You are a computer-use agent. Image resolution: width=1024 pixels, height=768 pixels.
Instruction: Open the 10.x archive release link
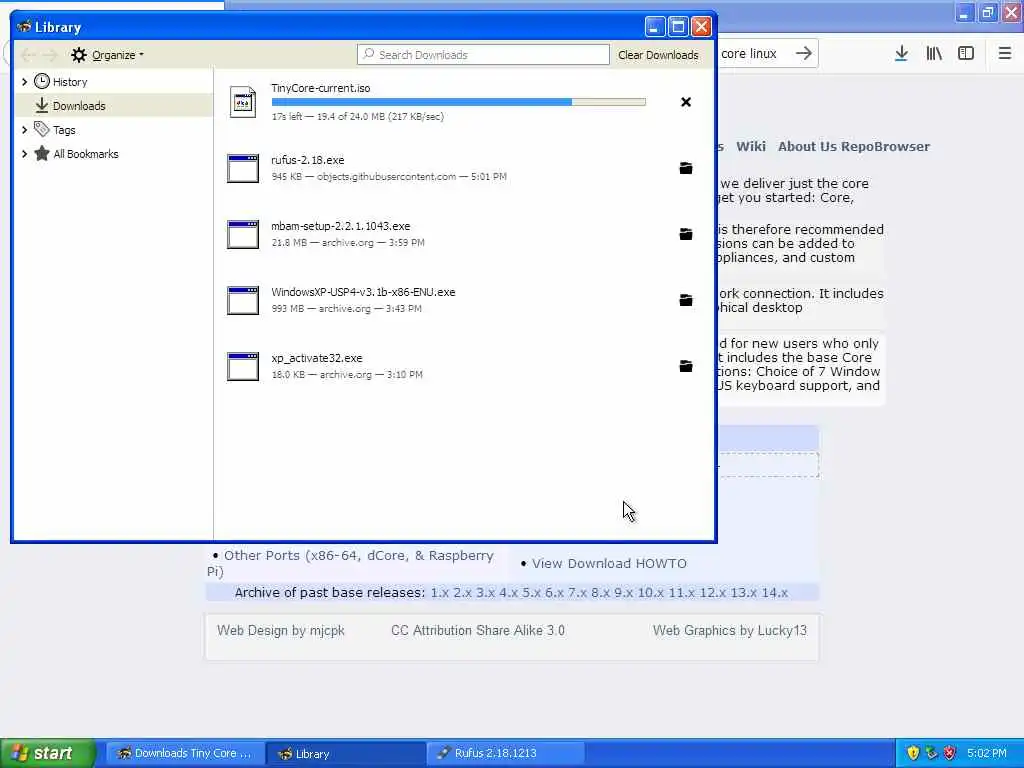[650, 593]
